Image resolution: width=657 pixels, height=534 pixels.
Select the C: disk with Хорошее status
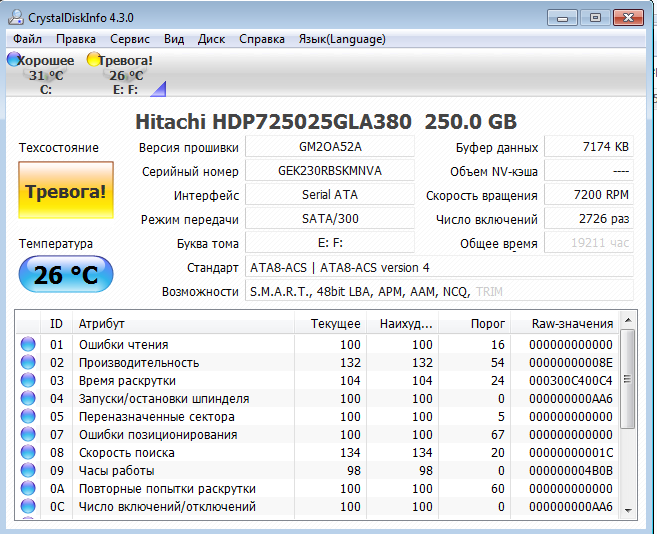click(41, 75)
